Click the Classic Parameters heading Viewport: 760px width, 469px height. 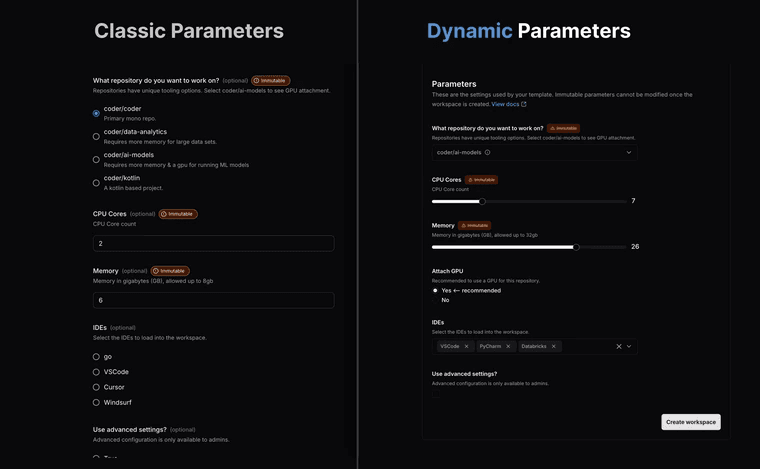pos(189,31)
